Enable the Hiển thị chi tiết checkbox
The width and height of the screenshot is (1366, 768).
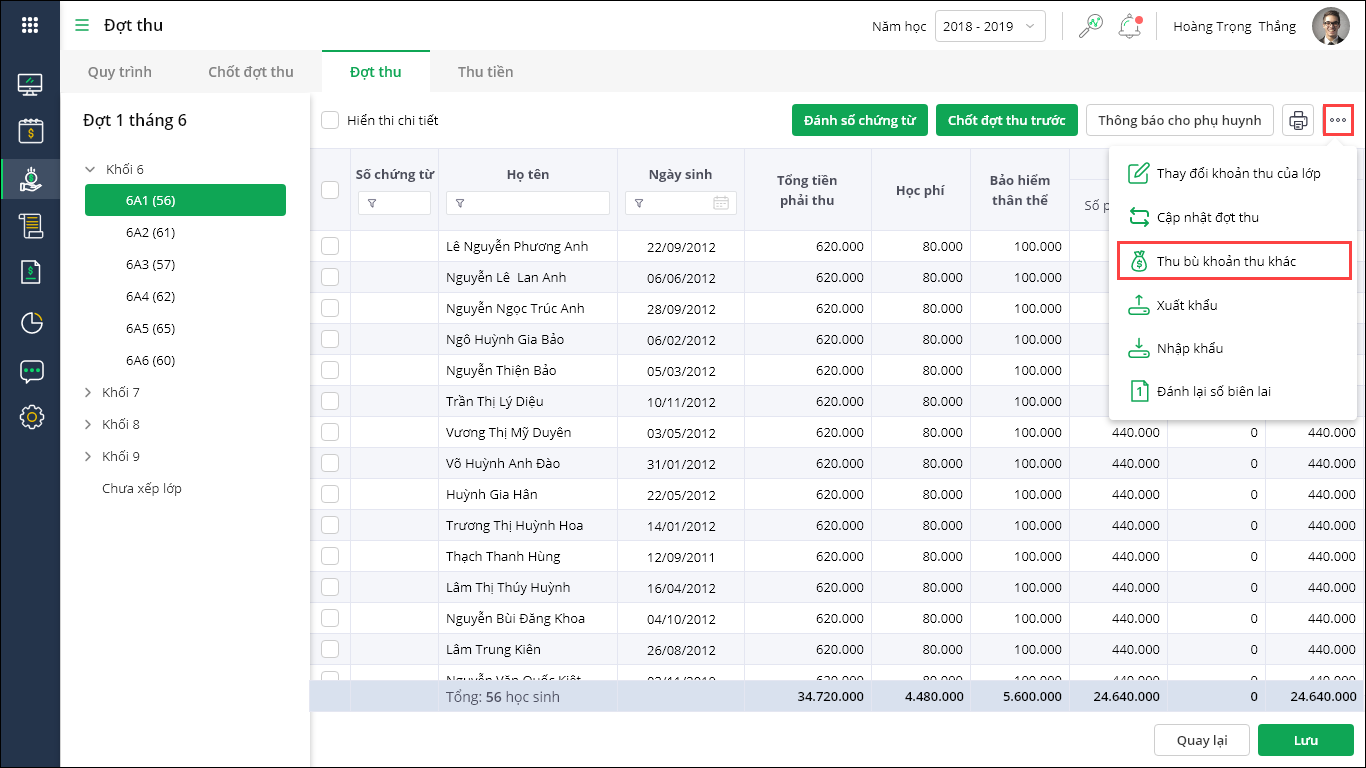point(330,120)
